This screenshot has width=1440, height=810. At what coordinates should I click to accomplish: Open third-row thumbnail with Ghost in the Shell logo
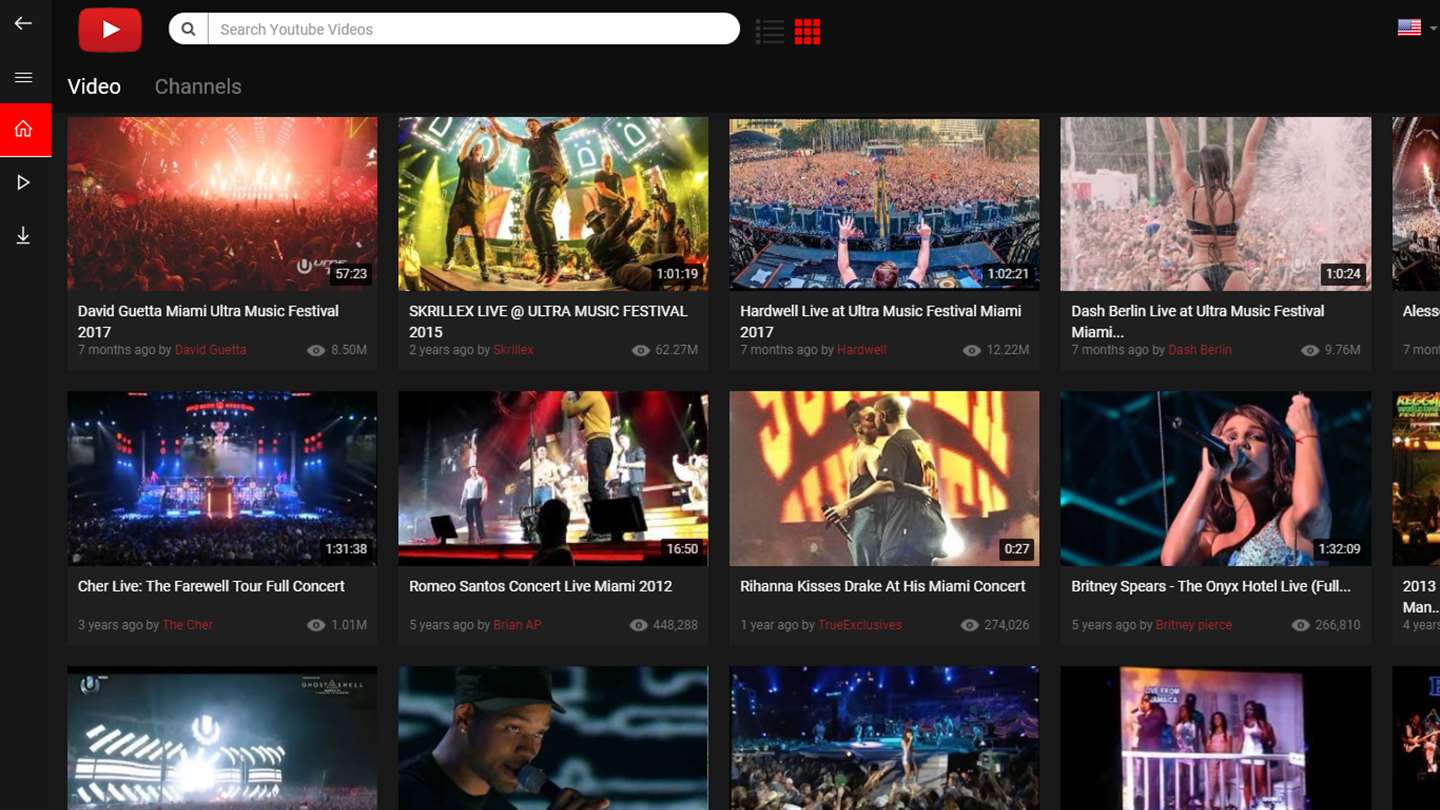tap(222, 738)
